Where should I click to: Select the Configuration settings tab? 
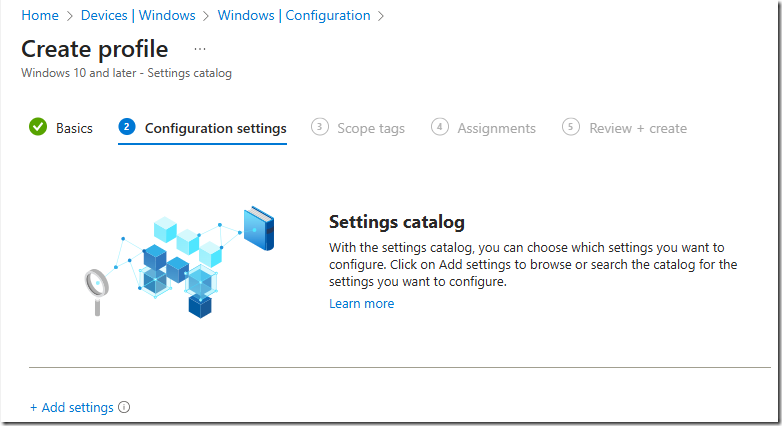pyautogui.click(x=215, y=128)
